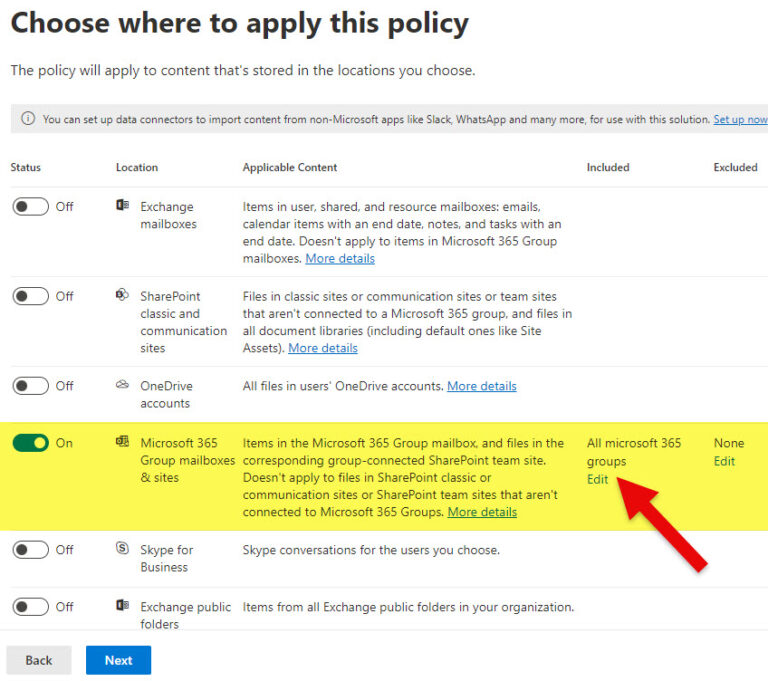Switch on the OneDrive accounts toggle
Screen dimensions: 768x681
[31, 386]
